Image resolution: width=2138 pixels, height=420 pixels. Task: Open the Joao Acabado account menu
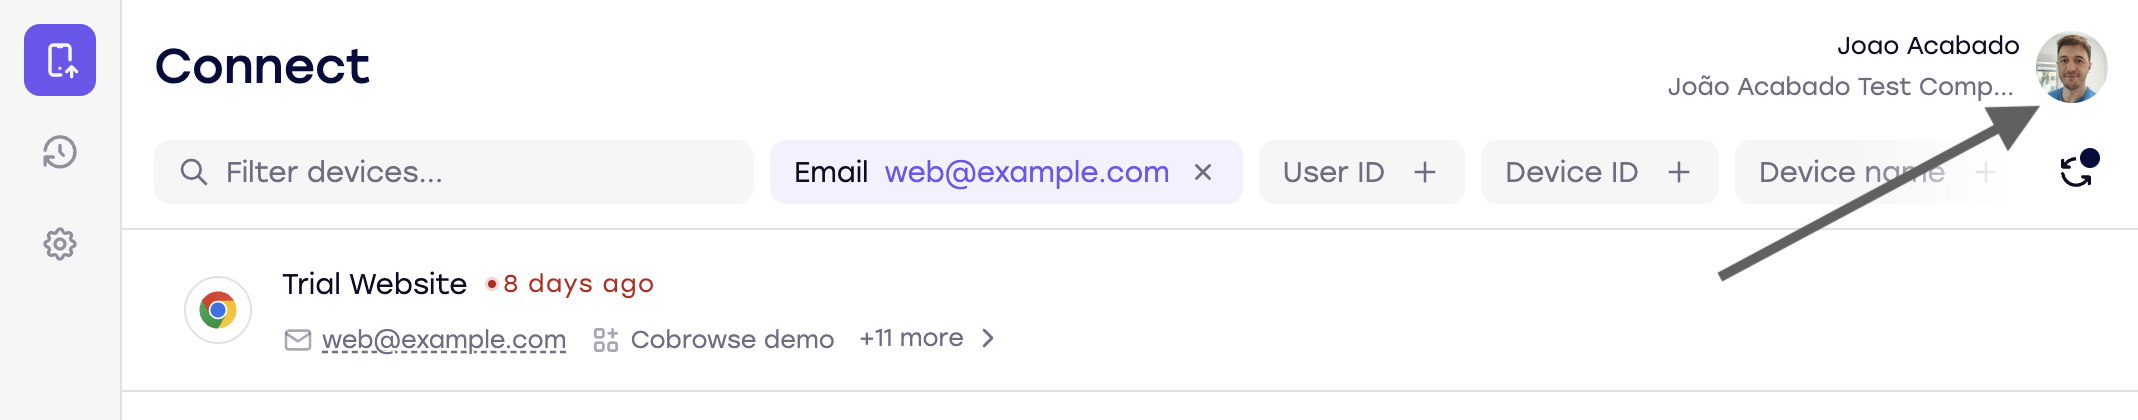pyautogui.click(x=1927, y=46)
